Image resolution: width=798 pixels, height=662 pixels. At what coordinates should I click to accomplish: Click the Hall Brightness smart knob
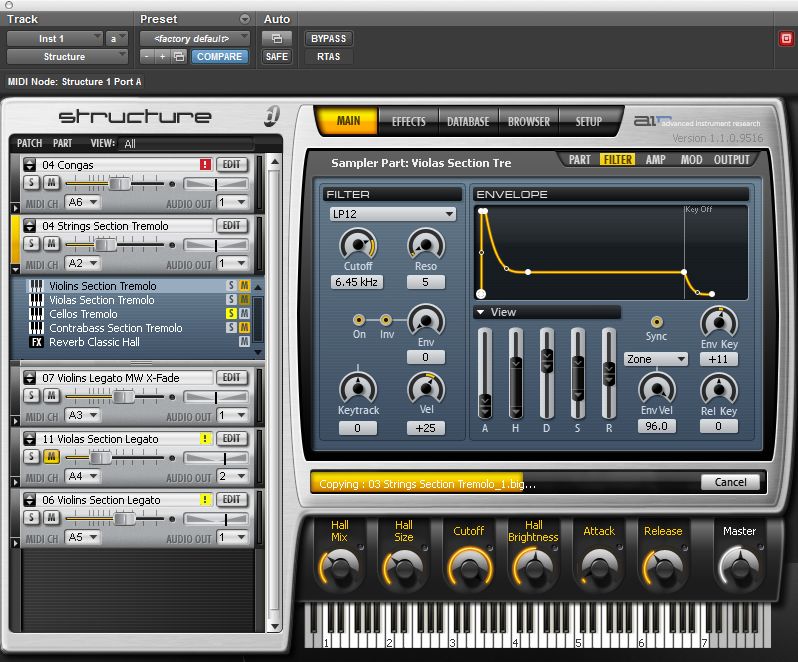[533, 568]
